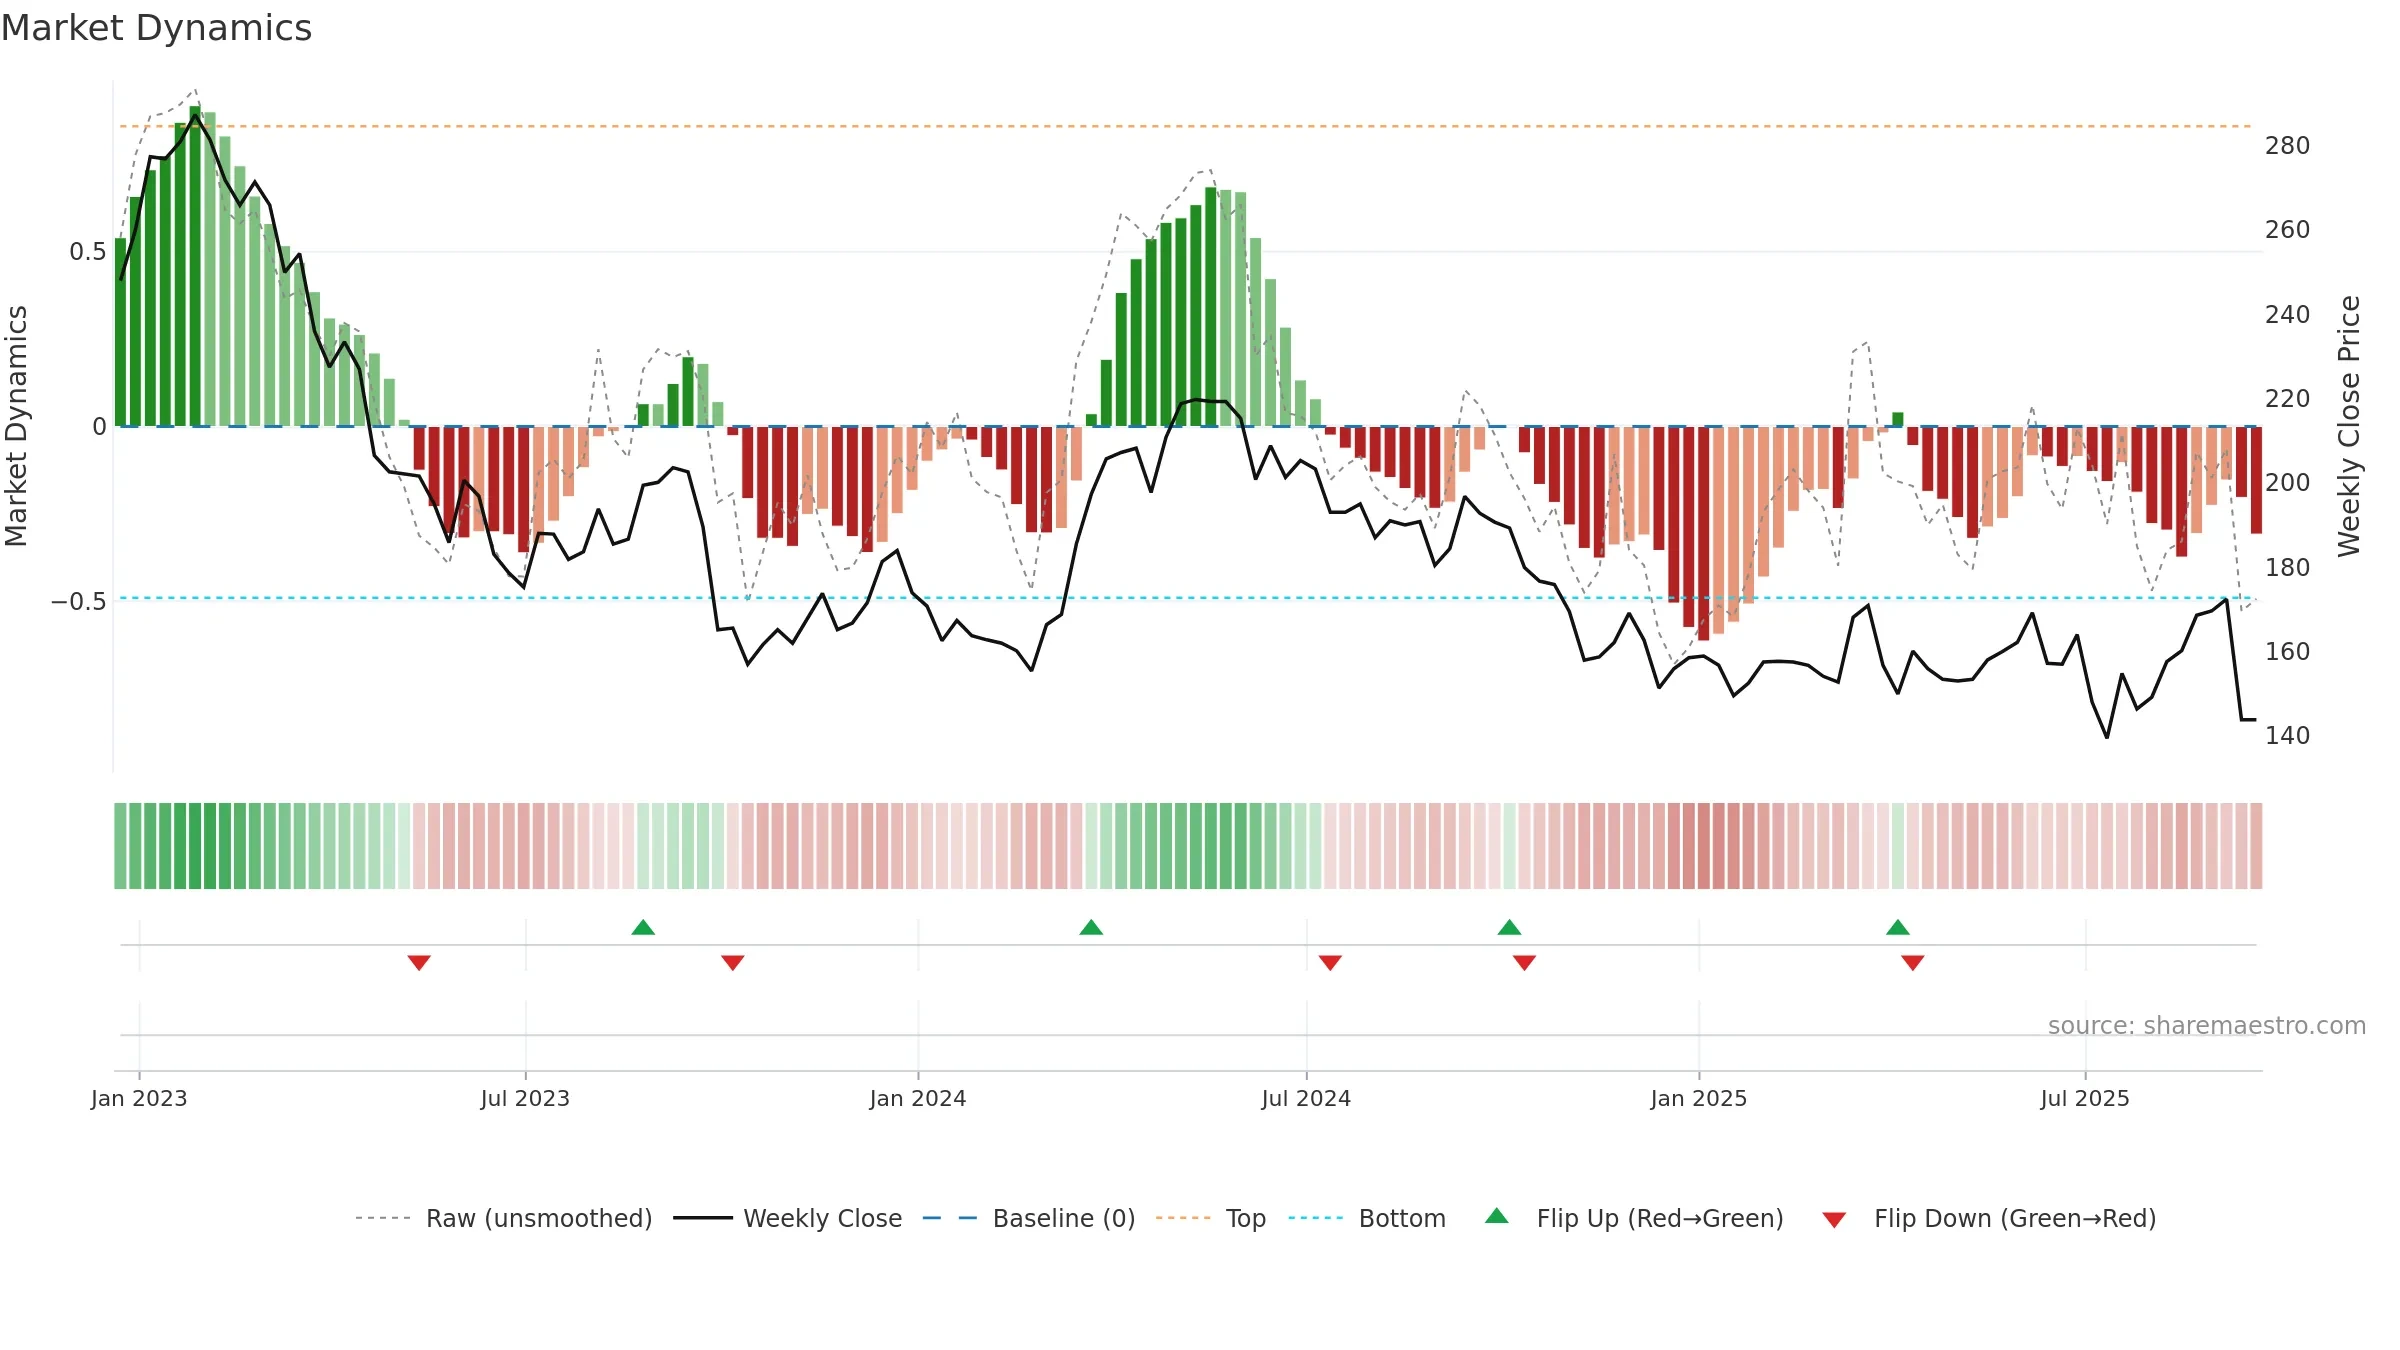The width and height of the screenshot is (2400, 1350).
Task: Click the Jul 2023 x-axis label
Action: click(525, 1098)
